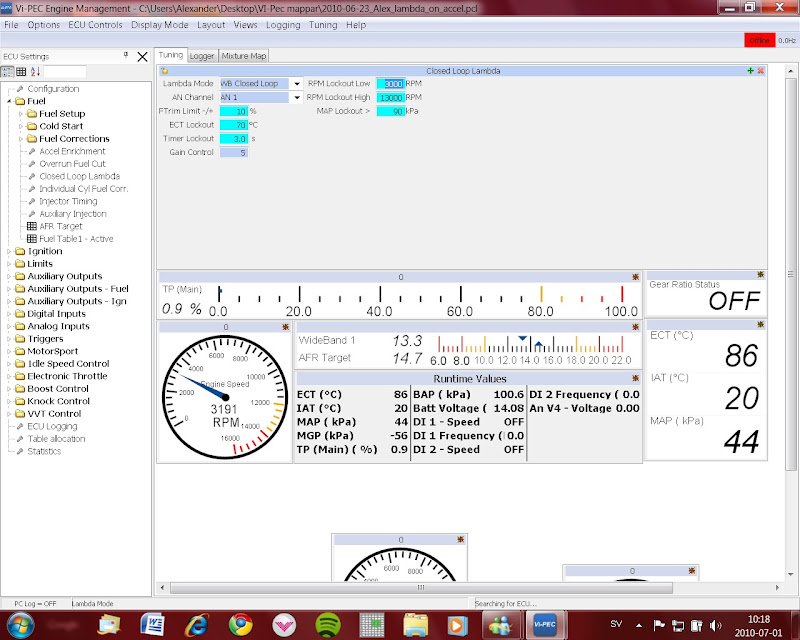Open the AFR Target table item
The height and width of the screenshot is (640, 800).
click(61, 226)
